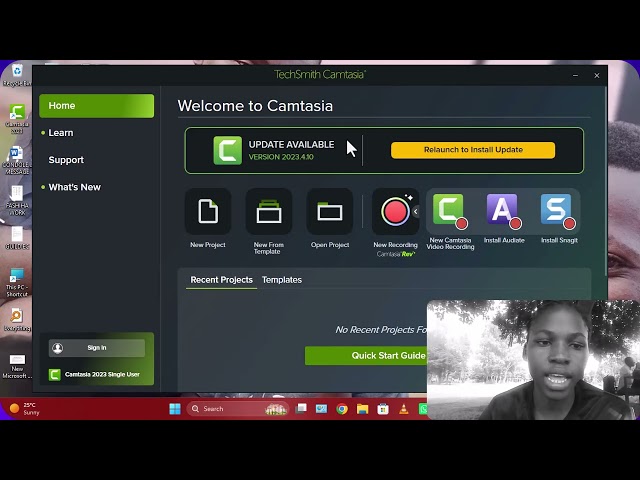This screenshot has width=640, height=480.
Task: Minimize the Camtasia window
Action: tap(576, 76)
